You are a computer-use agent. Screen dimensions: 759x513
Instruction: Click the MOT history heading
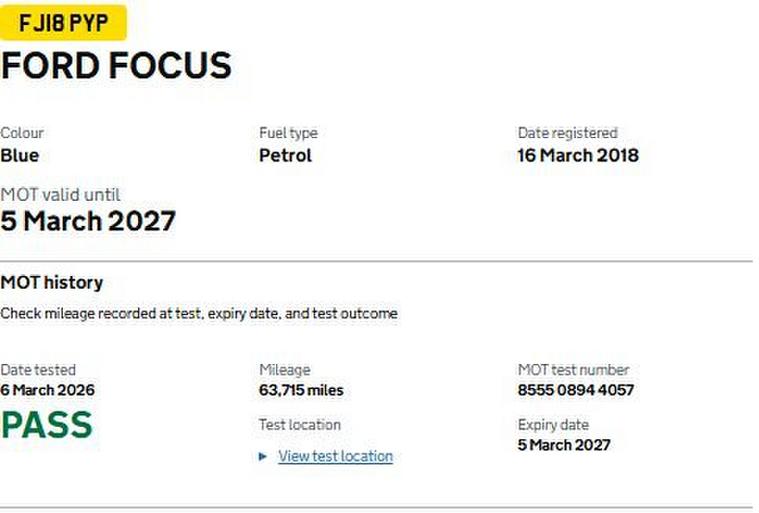(x=52, y=283)
